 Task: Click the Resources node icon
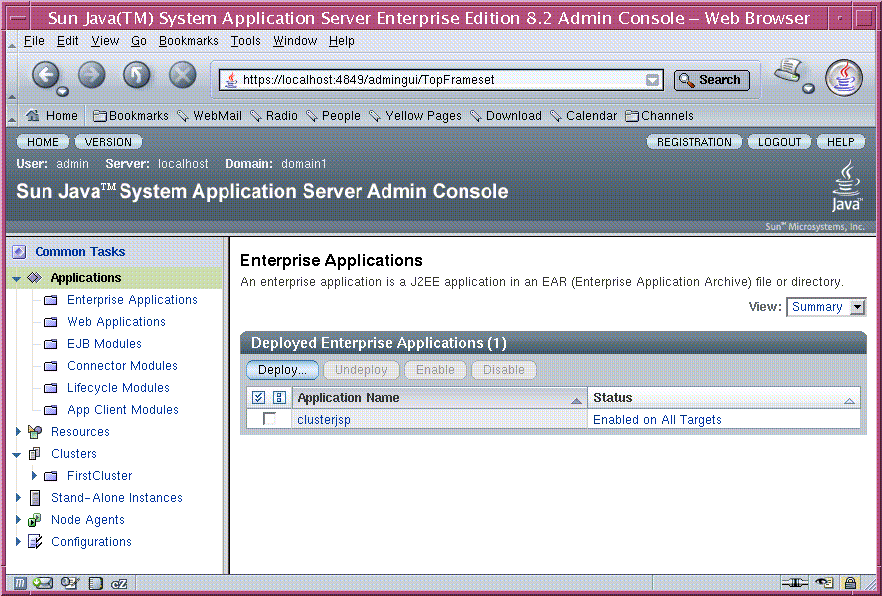(34, 432)
